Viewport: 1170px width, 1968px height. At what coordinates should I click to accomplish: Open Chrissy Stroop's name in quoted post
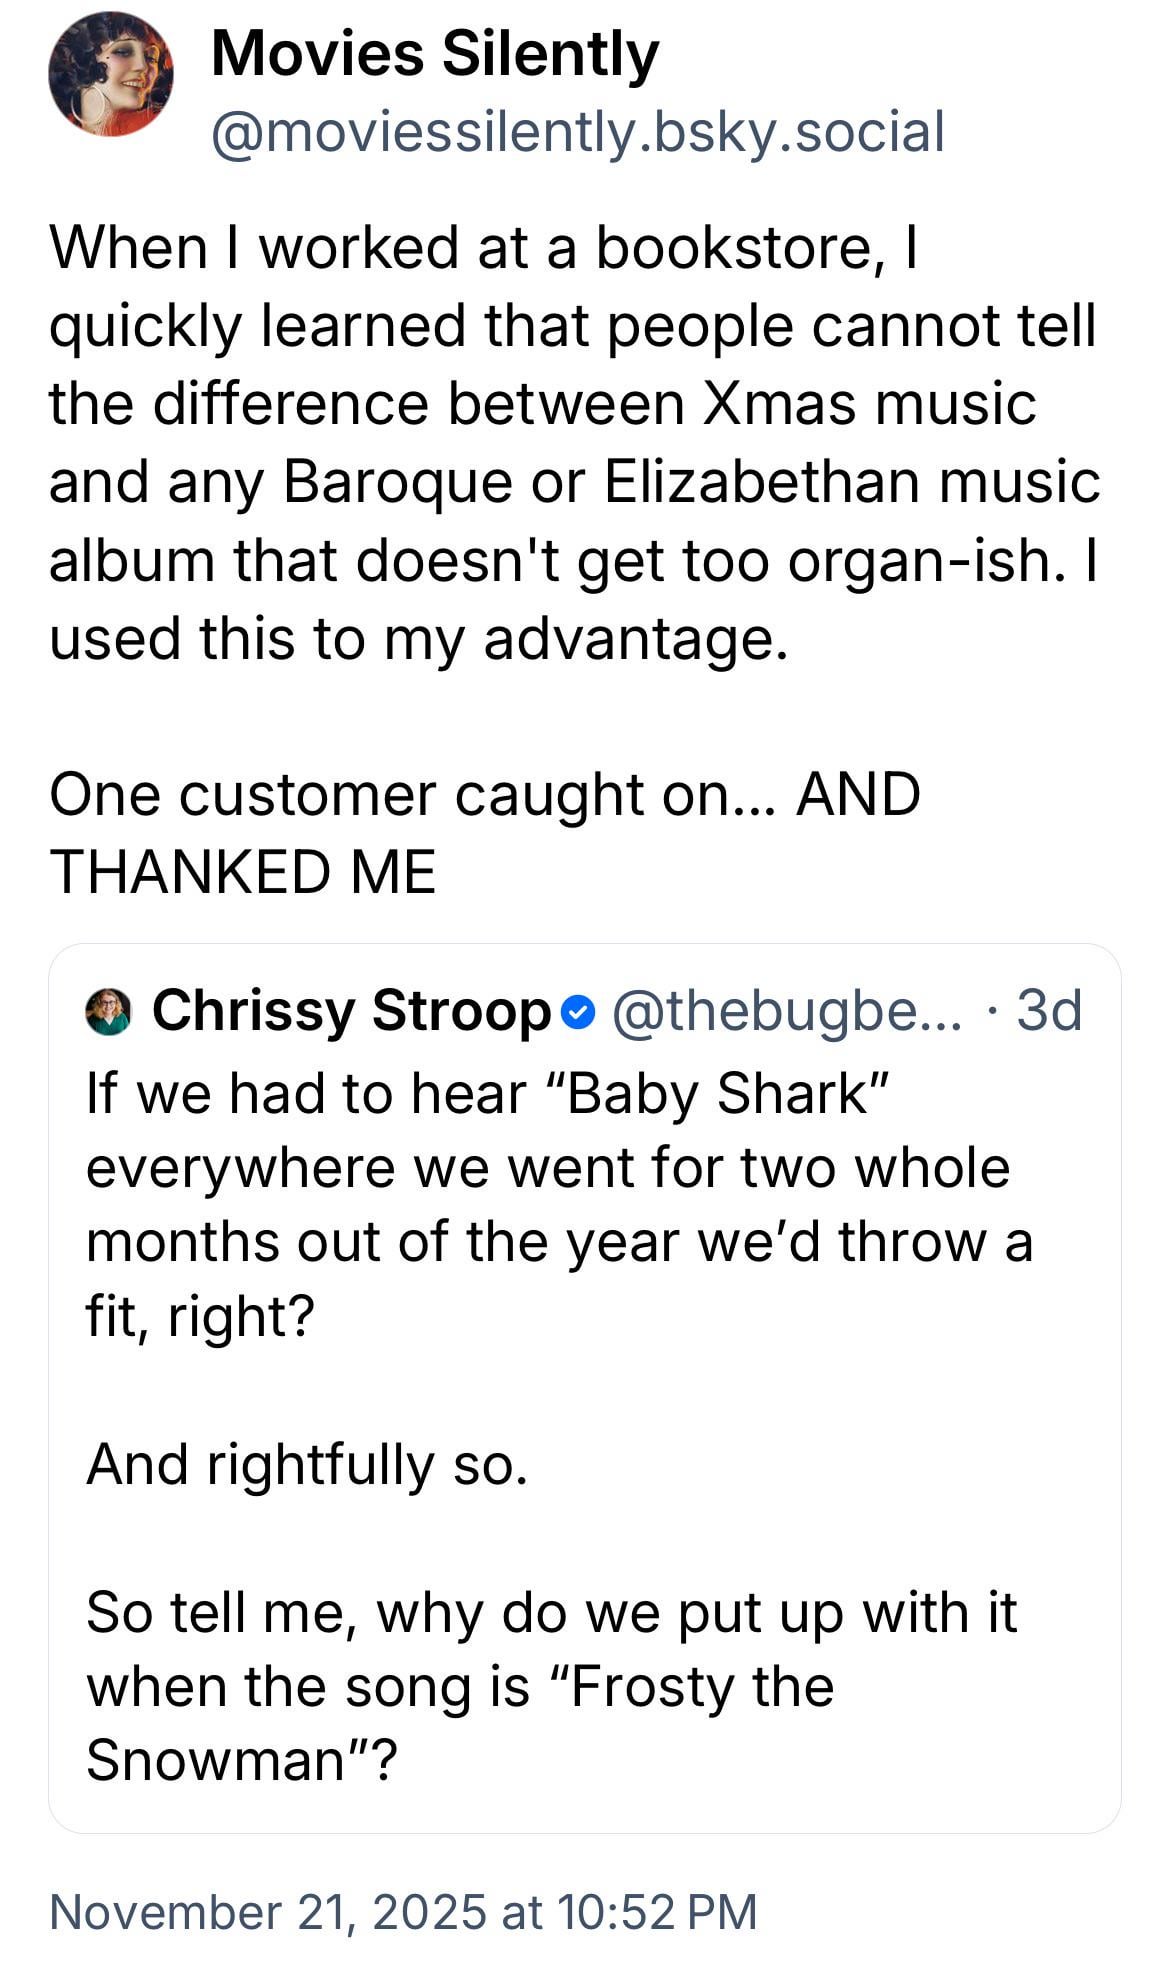pos(351,1011)
